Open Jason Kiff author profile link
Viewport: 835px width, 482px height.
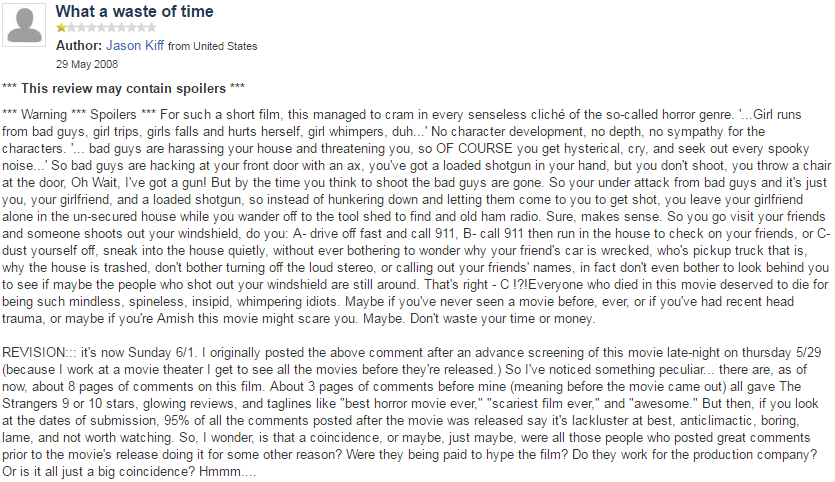coord(135,46)
